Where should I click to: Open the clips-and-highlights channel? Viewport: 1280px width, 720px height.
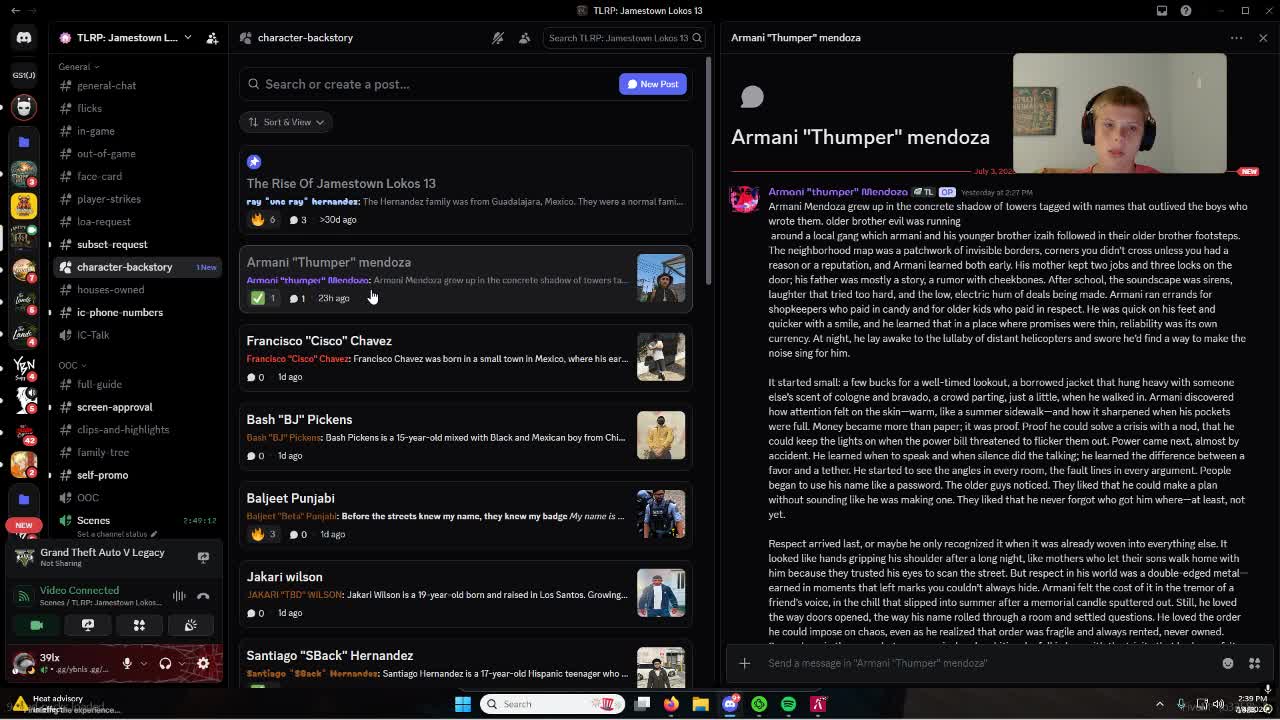pos(139,430)
